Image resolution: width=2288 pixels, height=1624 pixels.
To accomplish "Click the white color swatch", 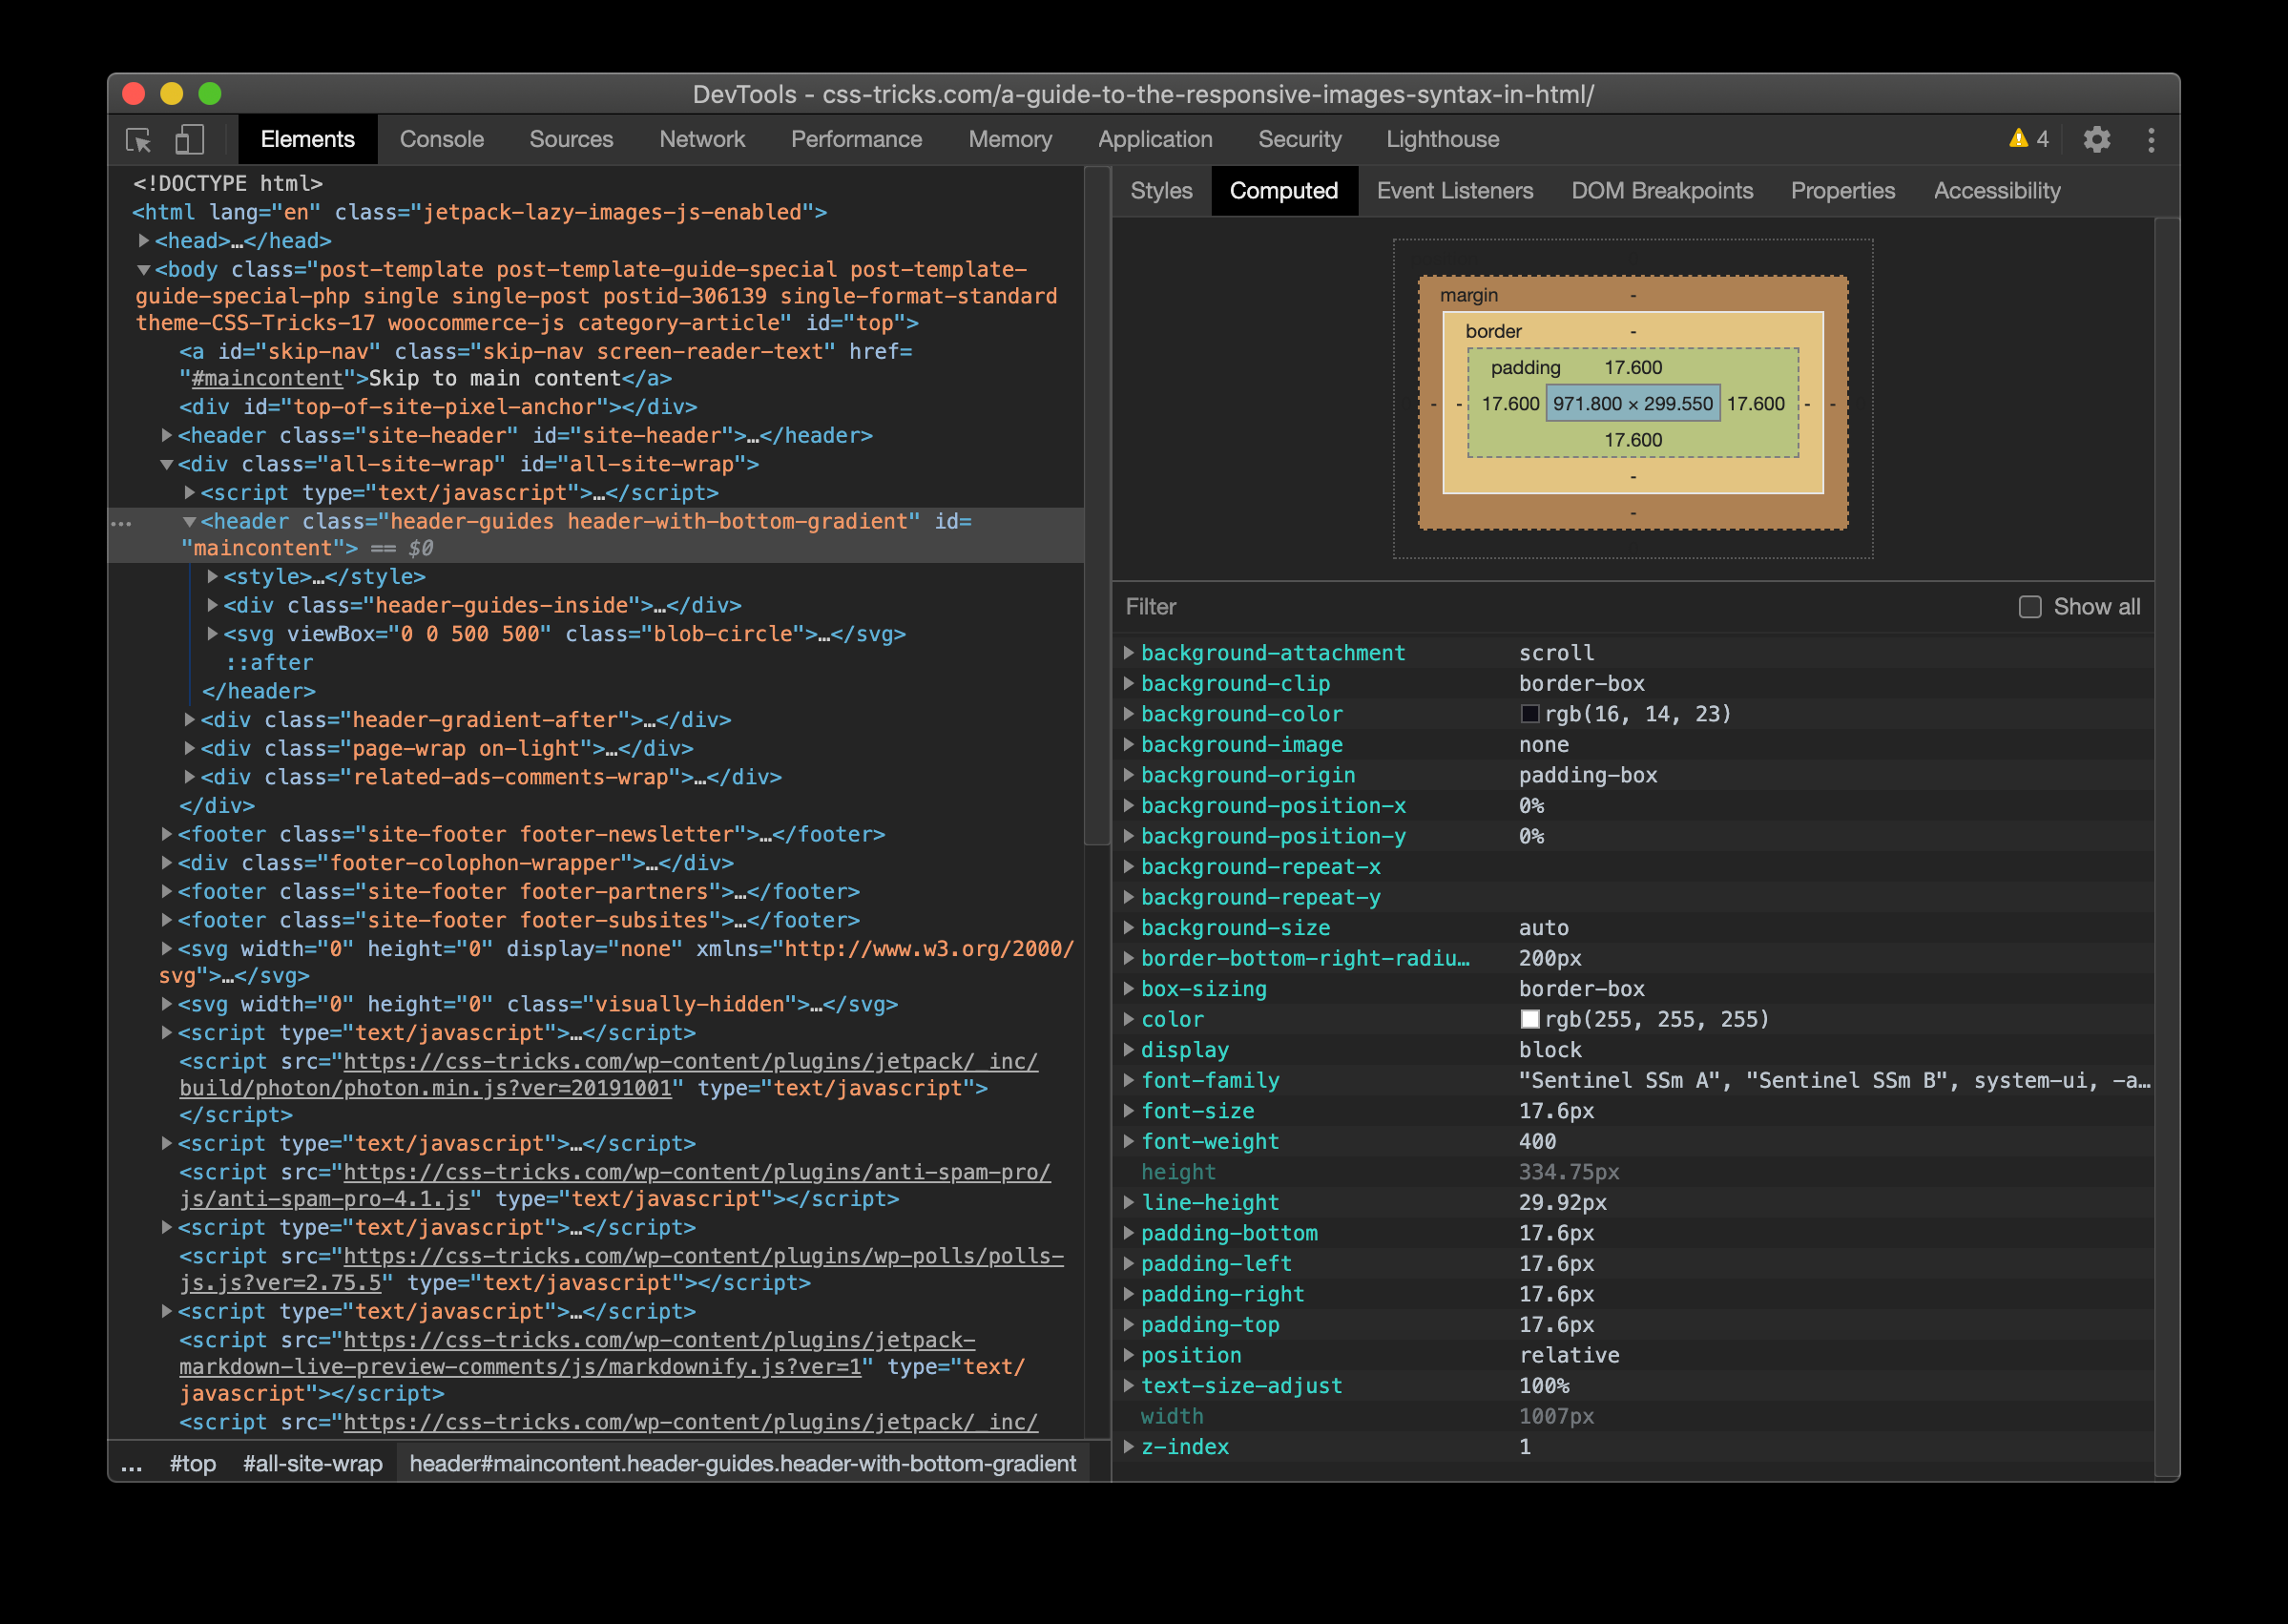I will pyautogui.click(x=1529, y=1019).
